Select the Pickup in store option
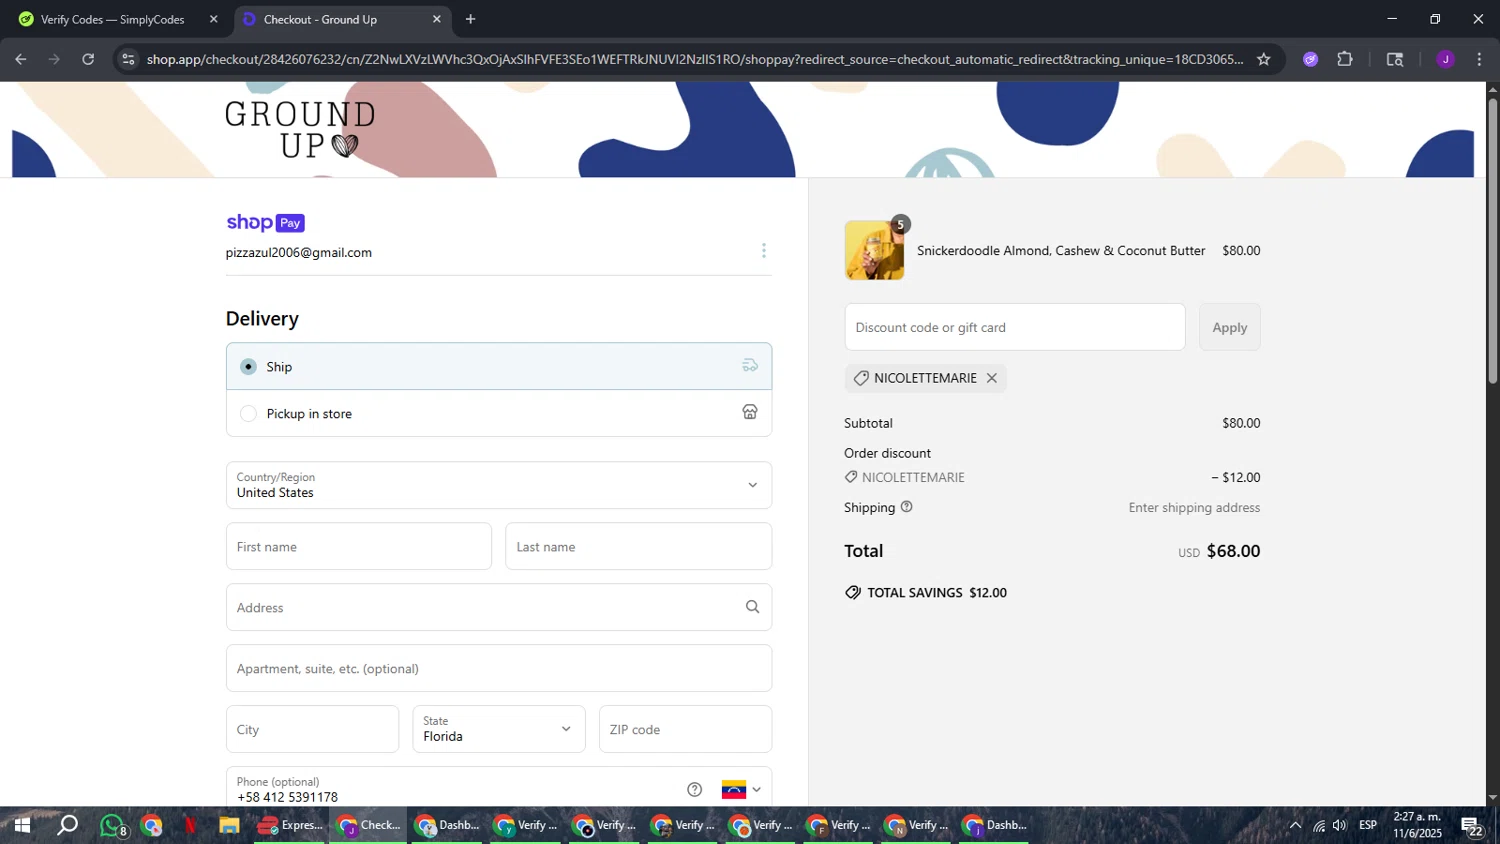The height and width of the screenshot is (844, 1500). pos(499,413)
